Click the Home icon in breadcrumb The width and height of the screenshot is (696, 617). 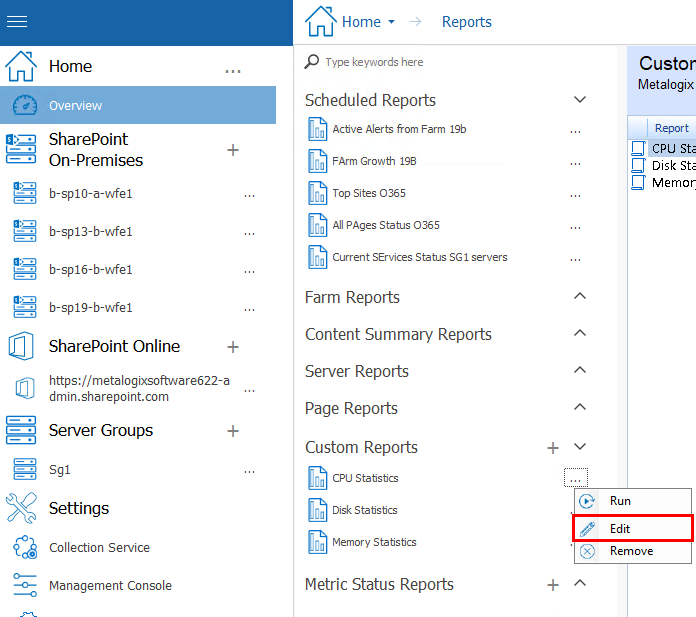point(320,22)
